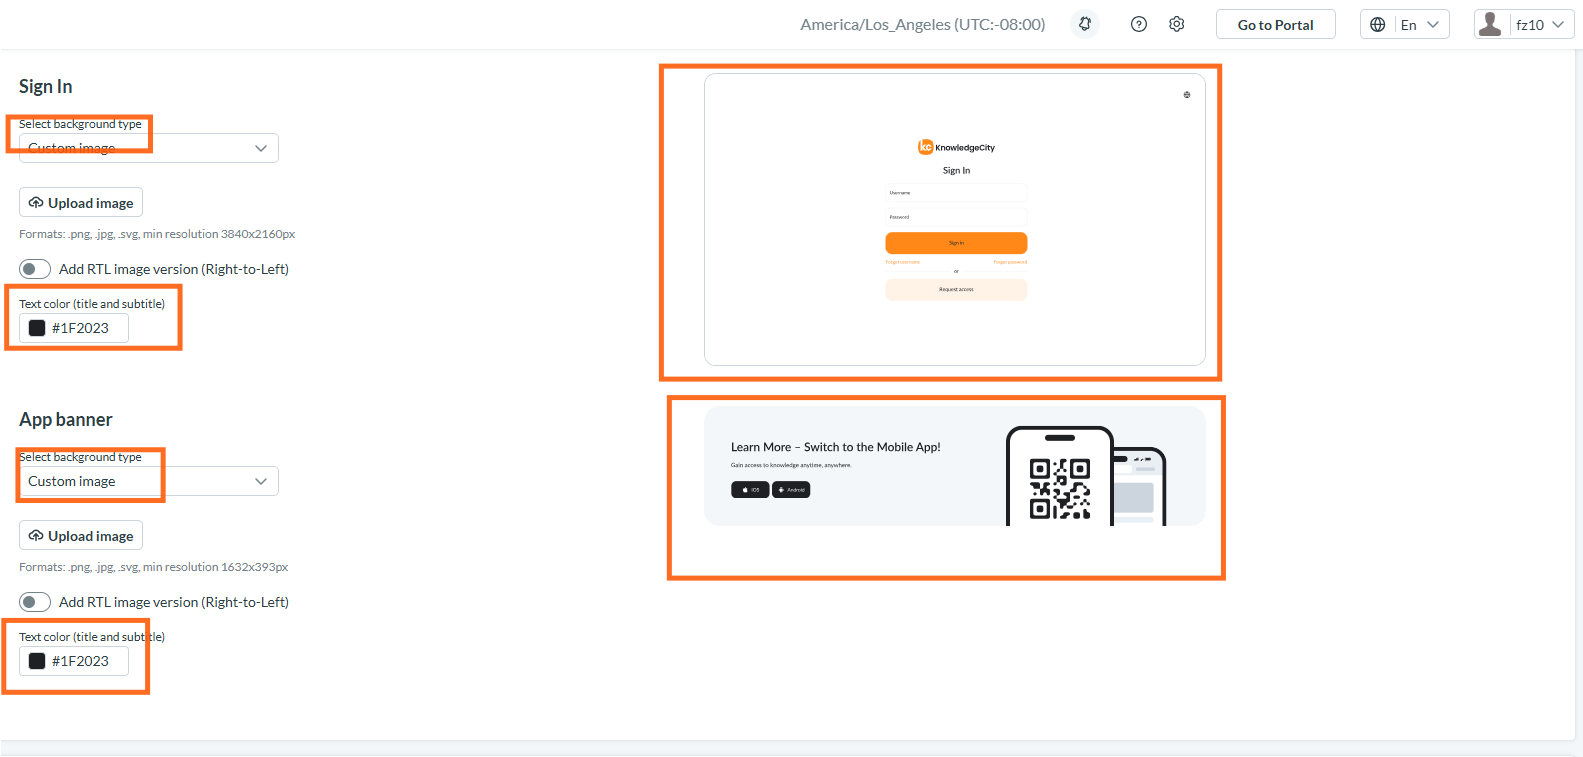Open App banner background type dropdown
Viewport: 1583px width, 757px height.
149,481
